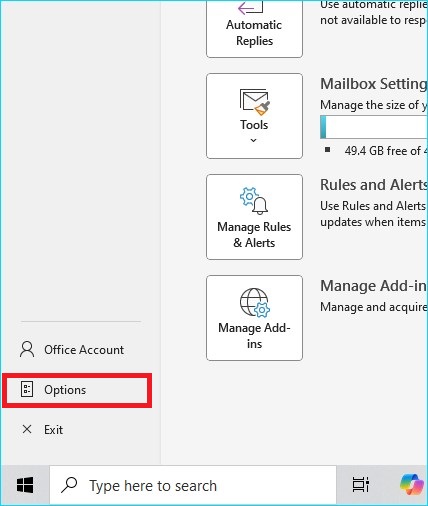The height and width of the screenshot is (506, 428).
Task: Click the Manage Add-ins globe icon
Action: (x=255, y=303)
